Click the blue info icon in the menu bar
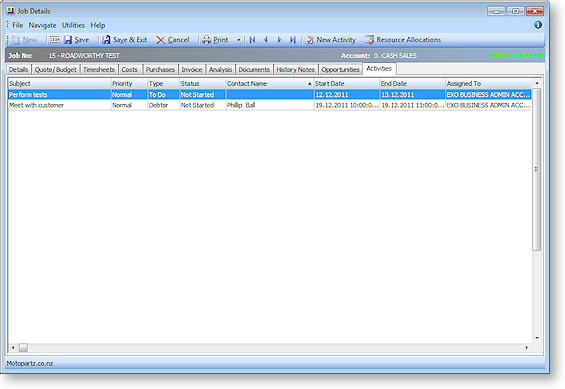The width and height of the screenshot is (565, 389). [x=538, y=25]
